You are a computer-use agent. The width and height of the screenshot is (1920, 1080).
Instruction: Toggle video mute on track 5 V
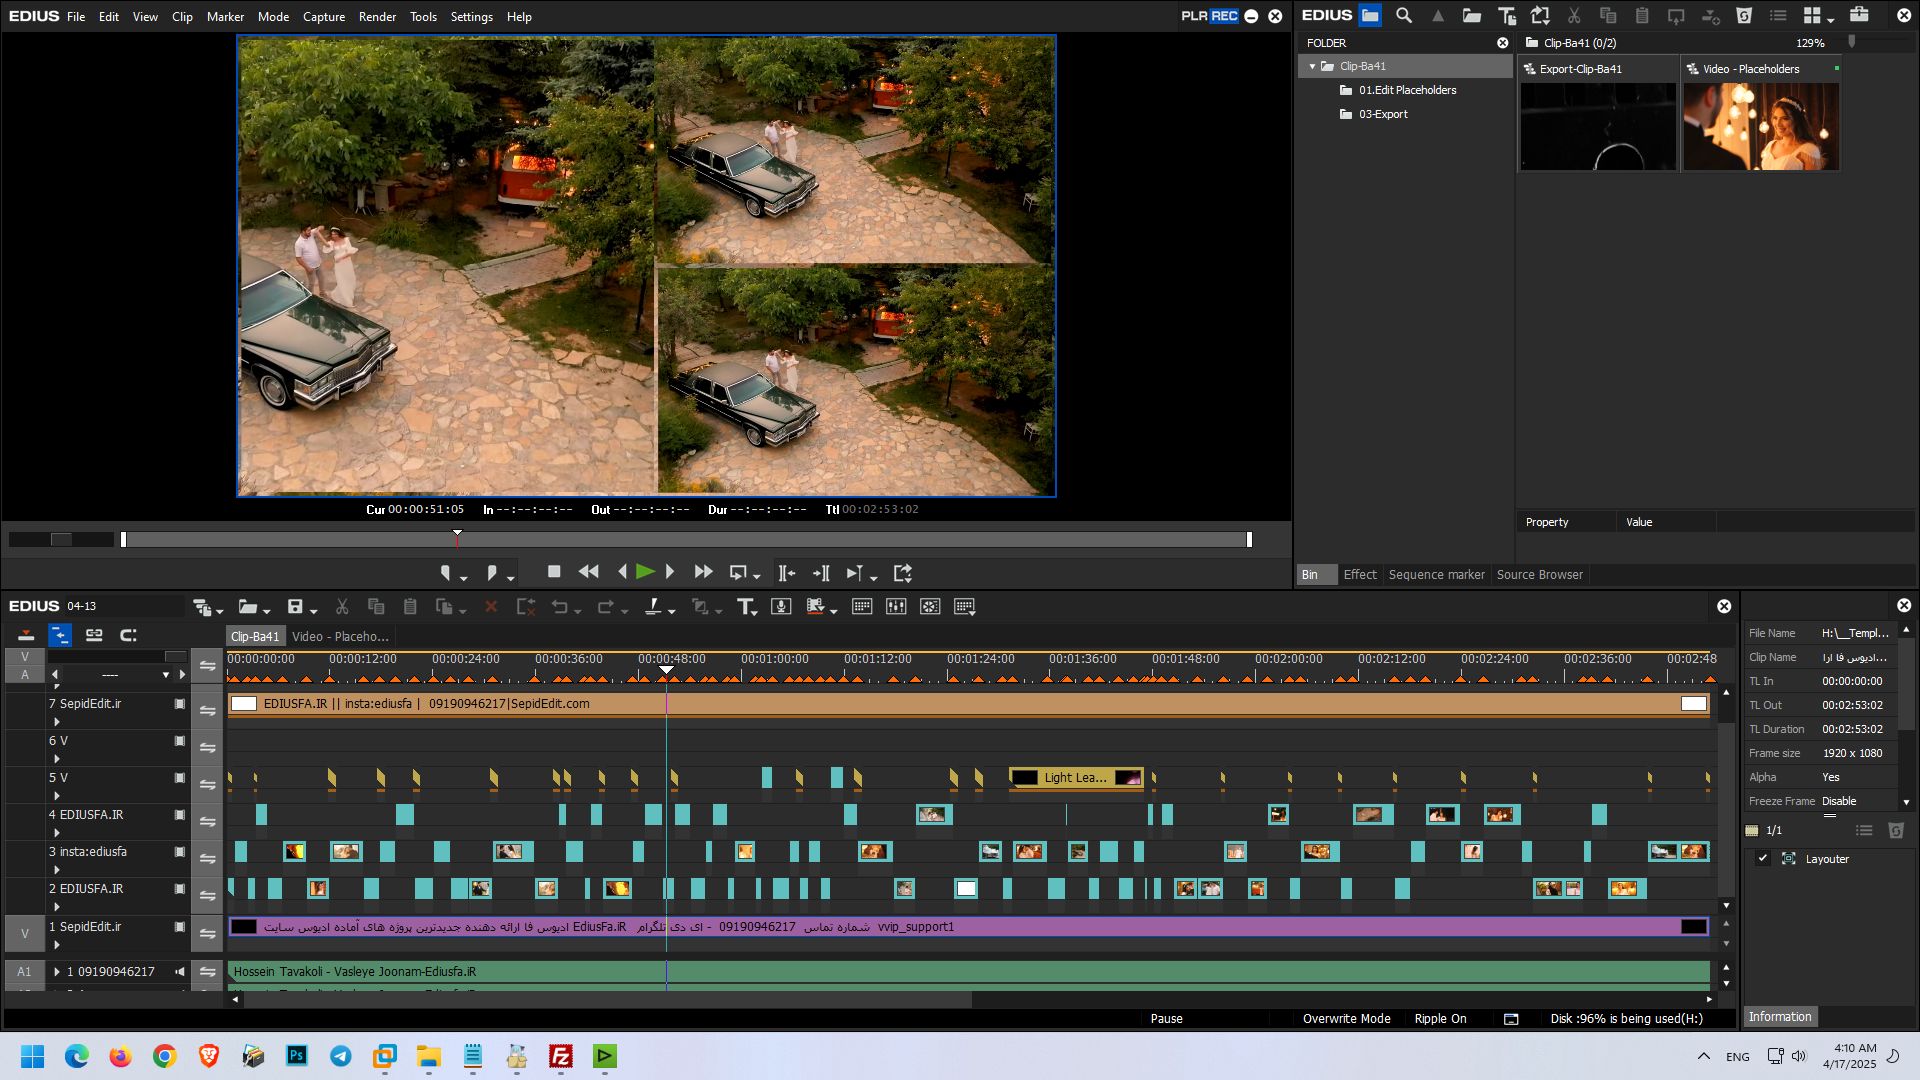tap(180, 778)
